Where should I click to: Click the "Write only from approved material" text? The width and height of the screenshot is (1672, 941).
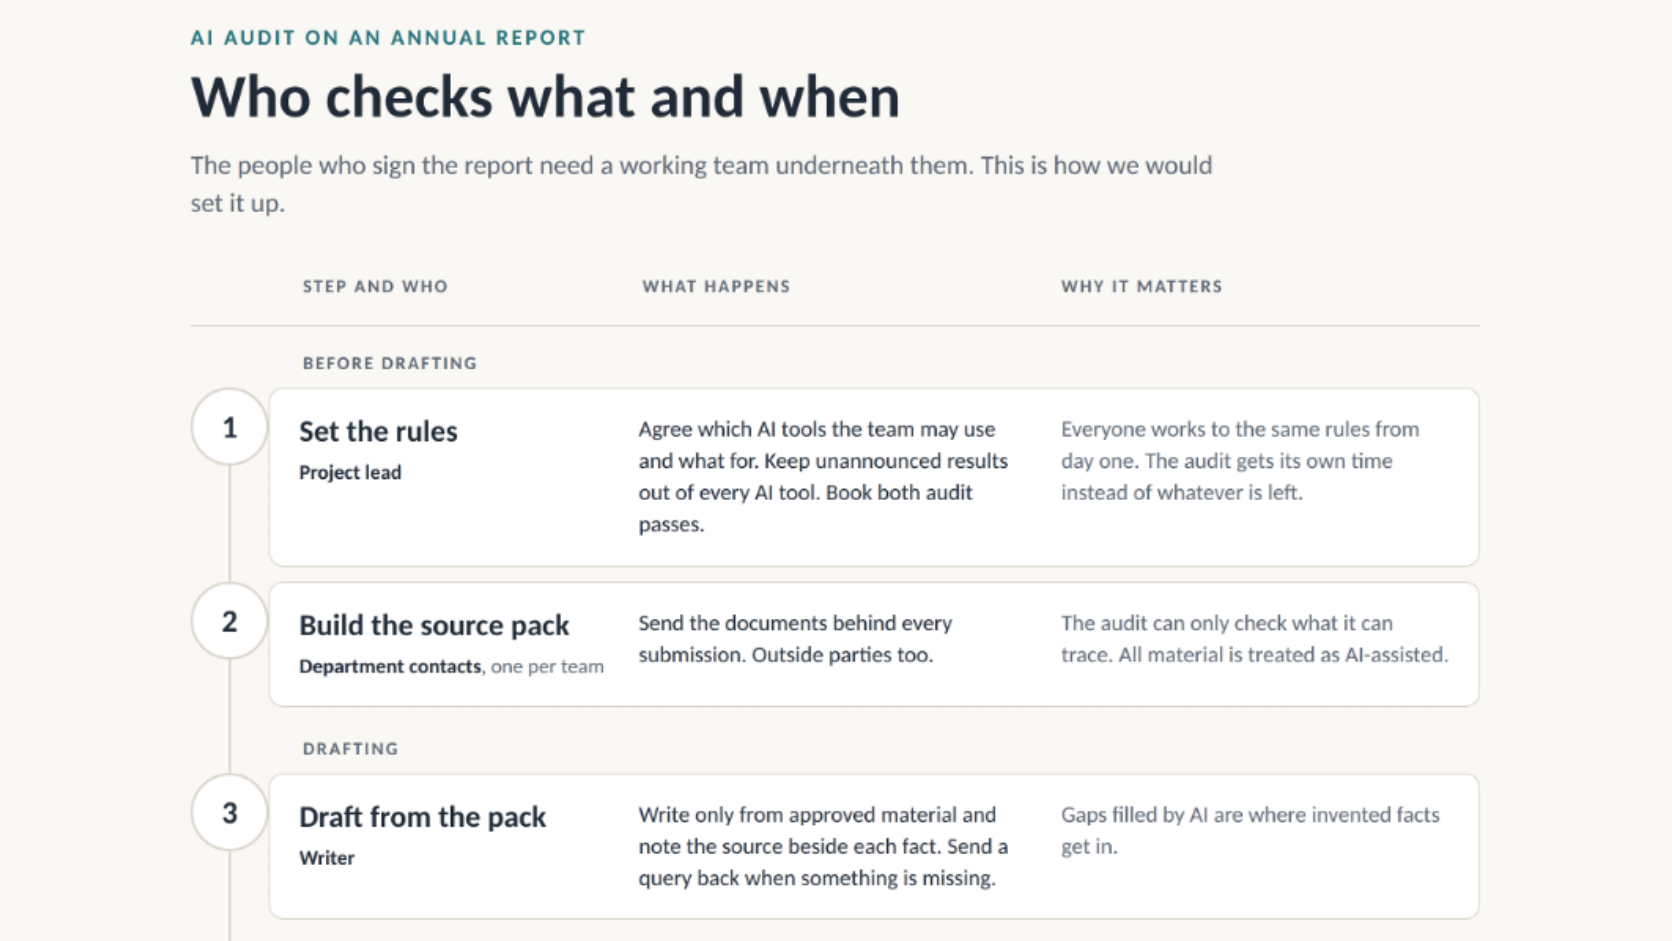[x=823, y=846]
